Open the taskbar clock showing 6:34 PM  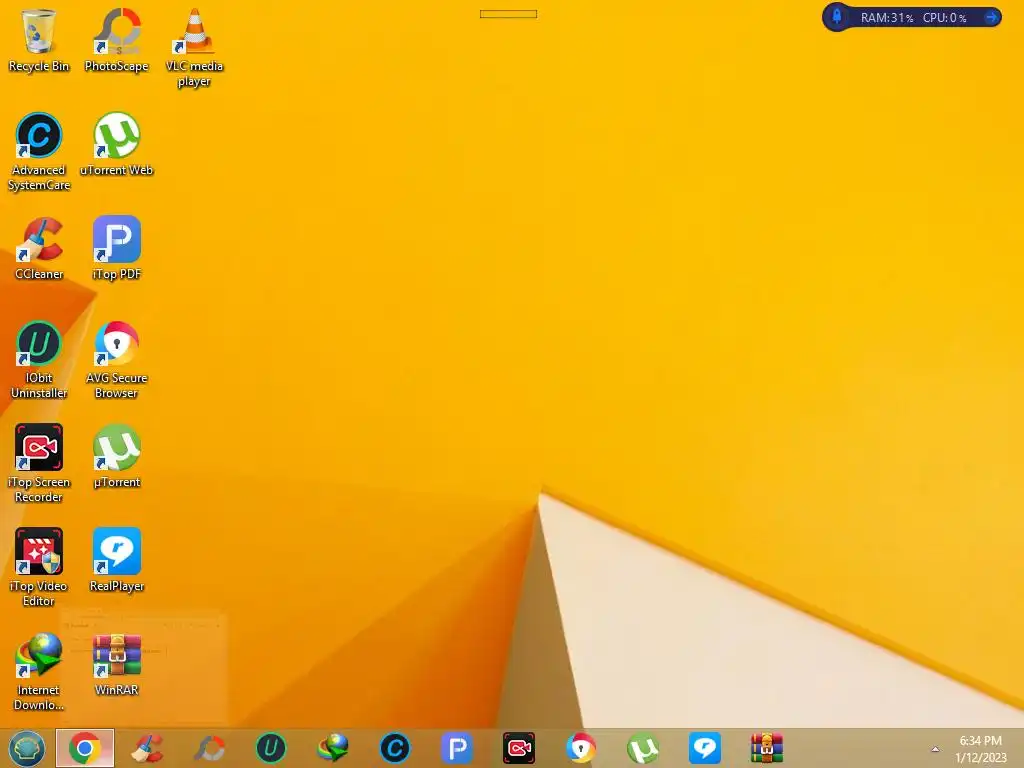click(980, 749)
